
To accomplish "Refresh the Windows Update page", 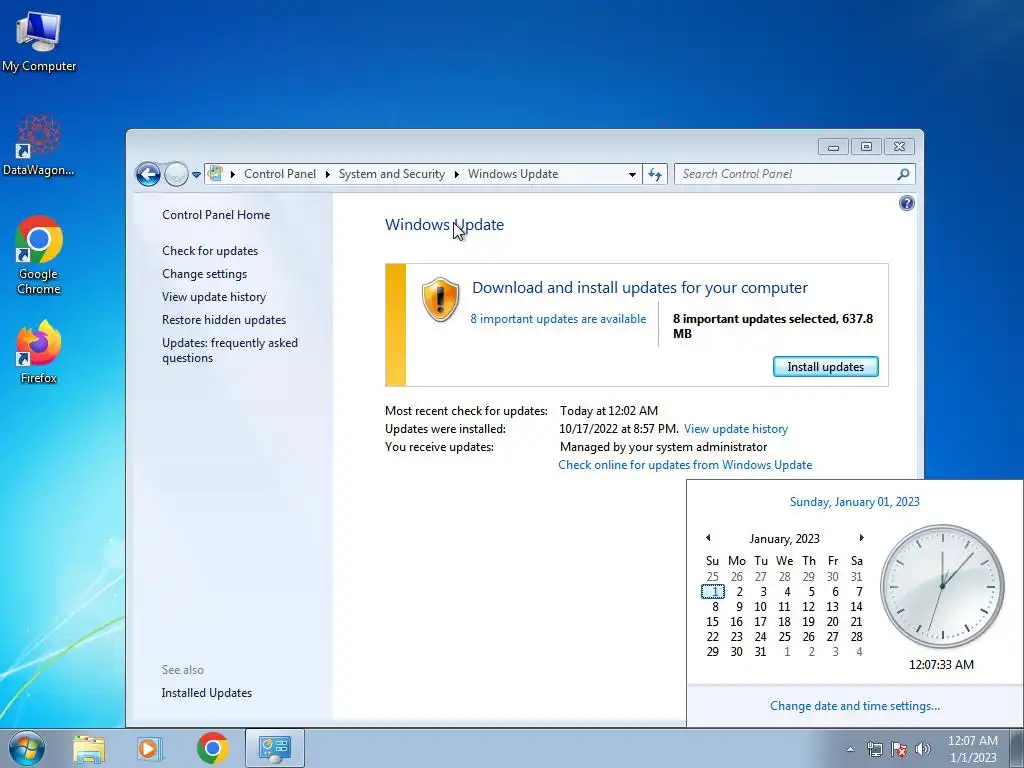I will point(655,174).
